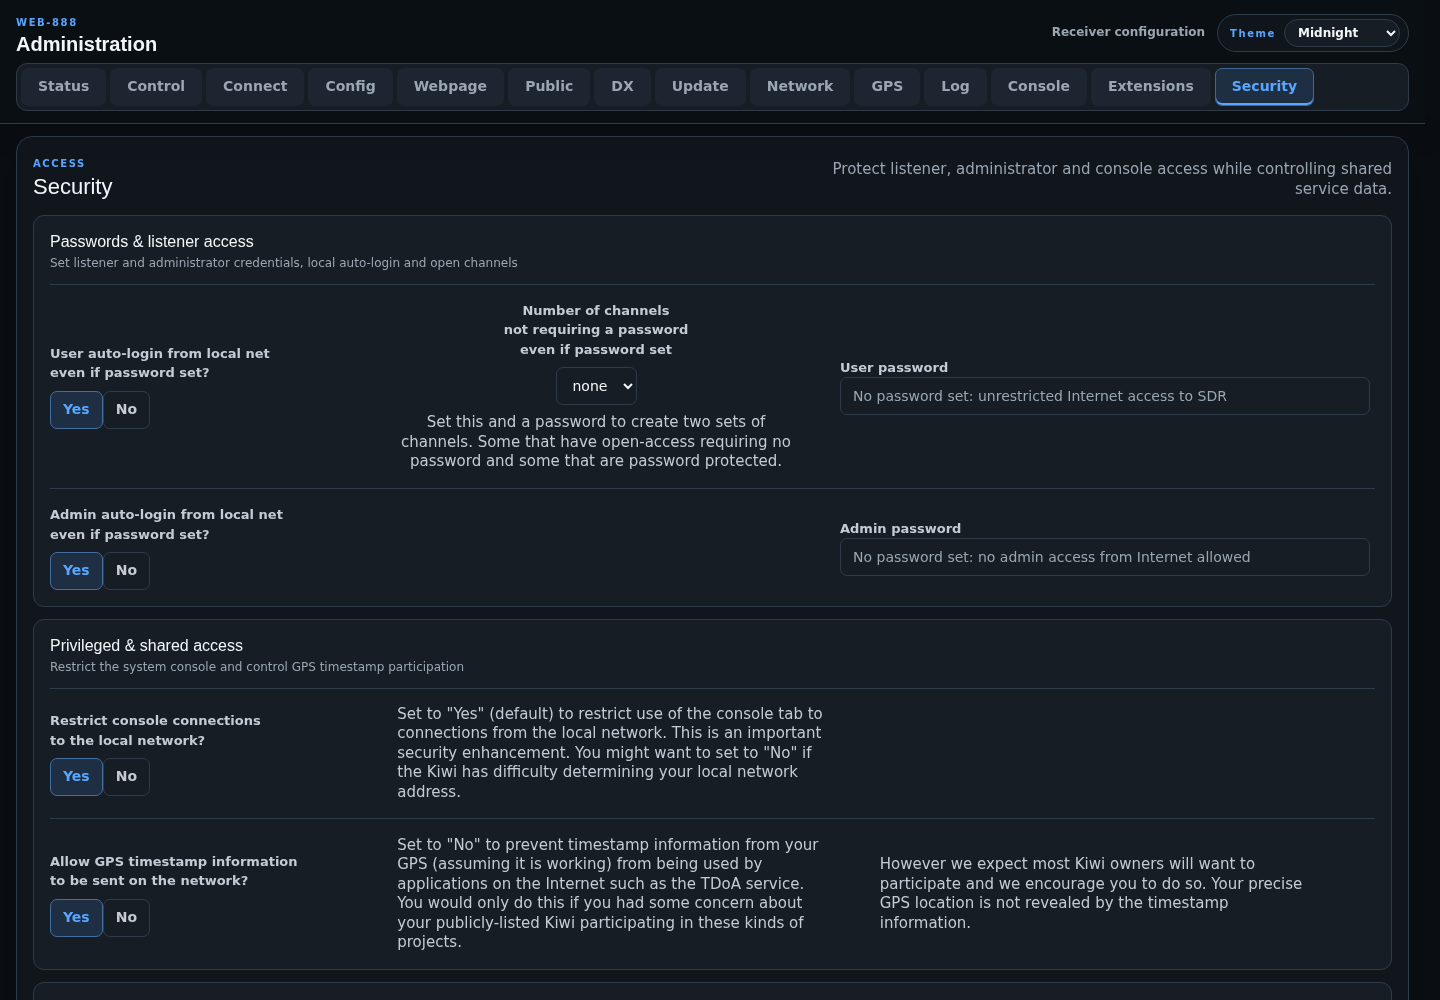This screenshot has width=1440, height=1000.
Task: Switch to the DX tab
Action: [x=622, y=86]
